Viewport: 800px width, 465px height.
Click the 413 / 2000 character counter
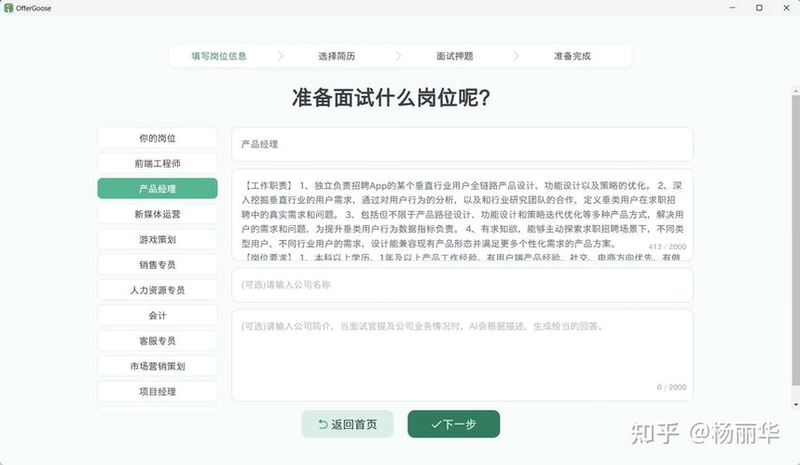(667, 247)
